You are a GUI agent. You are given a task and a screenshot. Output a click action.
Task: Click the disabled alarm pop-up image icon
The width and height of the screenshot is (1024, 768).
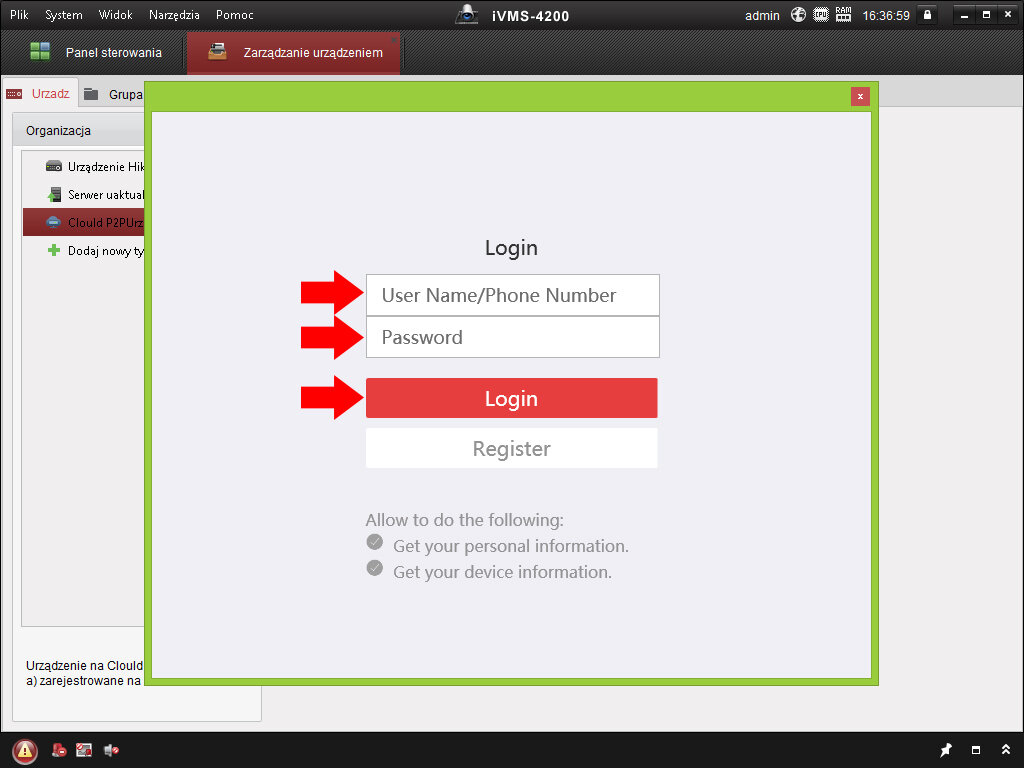tap(85, 750)
